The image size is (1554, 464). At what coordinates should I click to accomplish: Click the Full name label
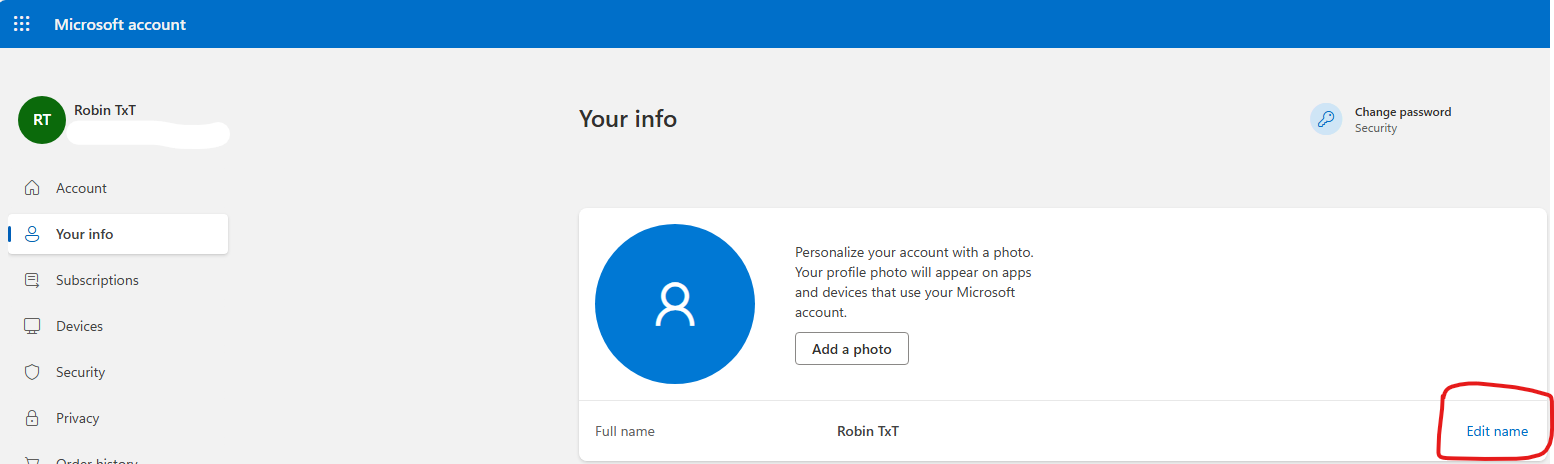625,431
